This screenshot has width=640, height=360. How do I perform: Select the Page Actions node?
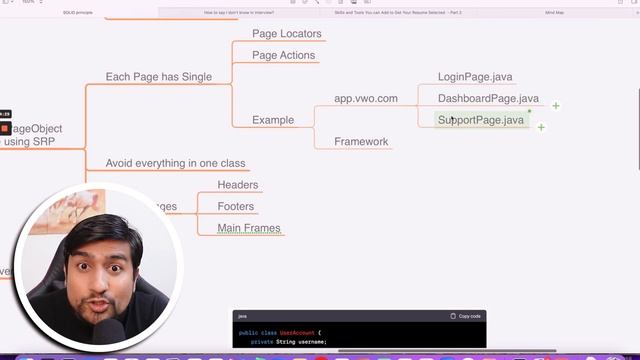click(x=283, y=55)
